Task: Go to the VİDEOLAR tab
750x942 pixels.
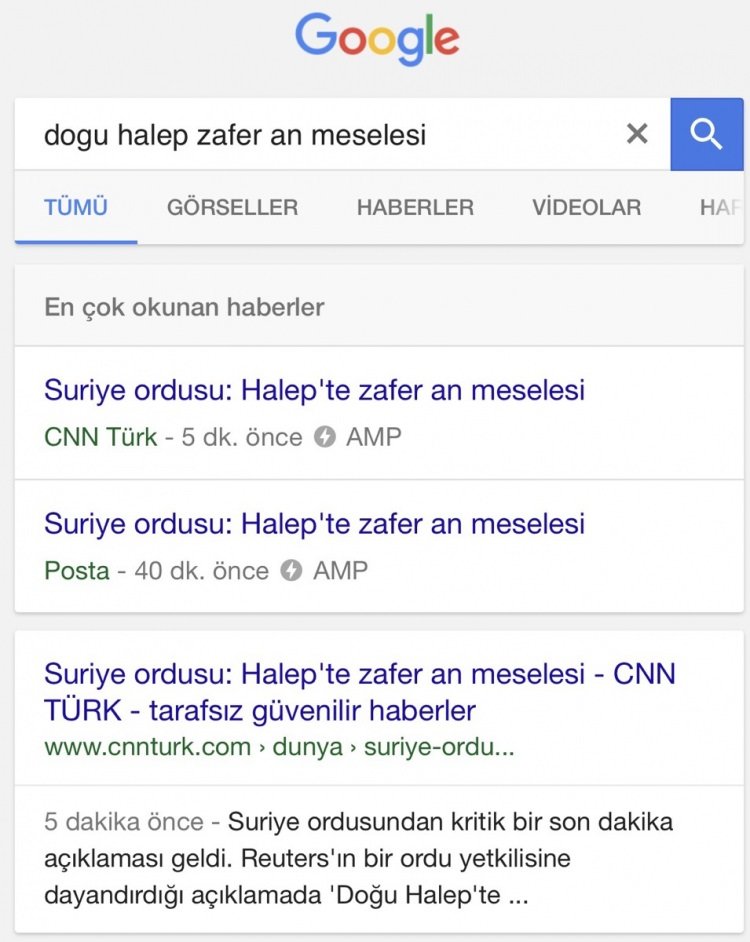Action: point(586,208)
